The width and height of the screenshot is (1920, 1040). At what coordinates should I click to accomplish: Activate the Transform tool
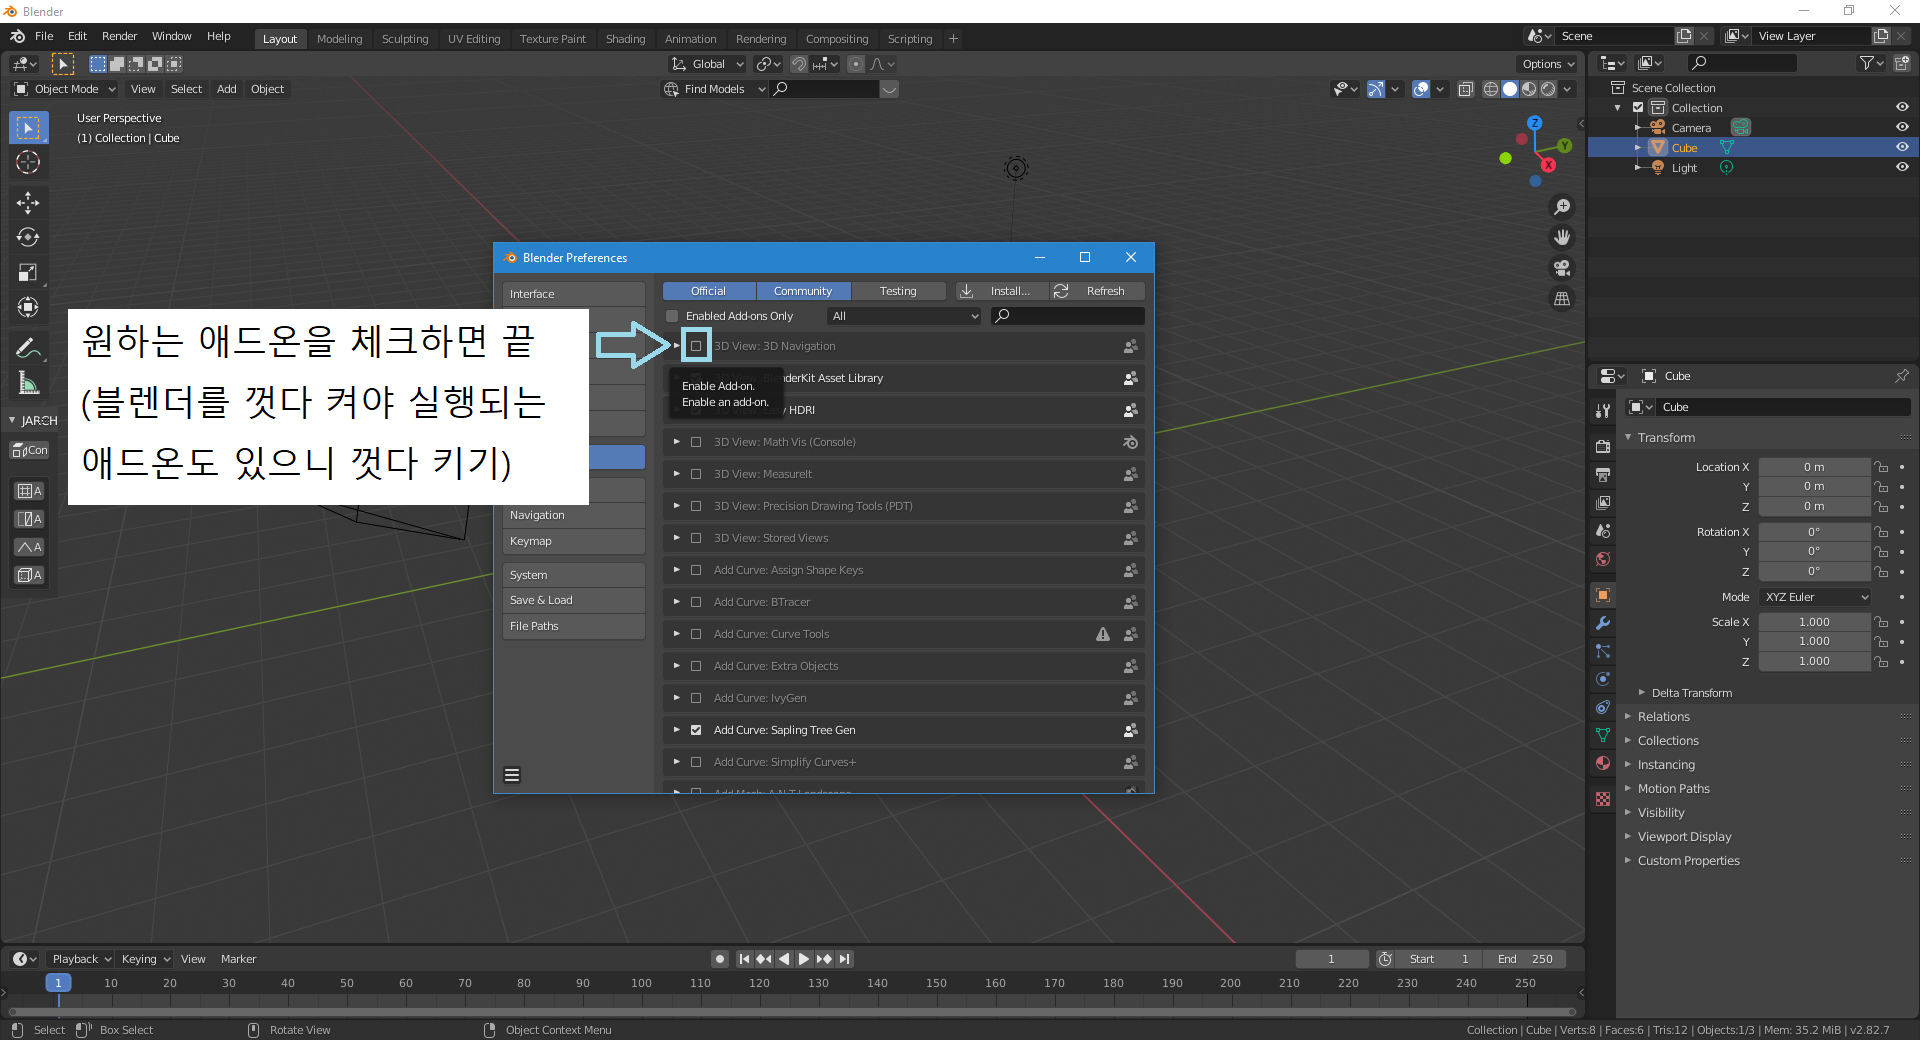(x=28, y=307)
